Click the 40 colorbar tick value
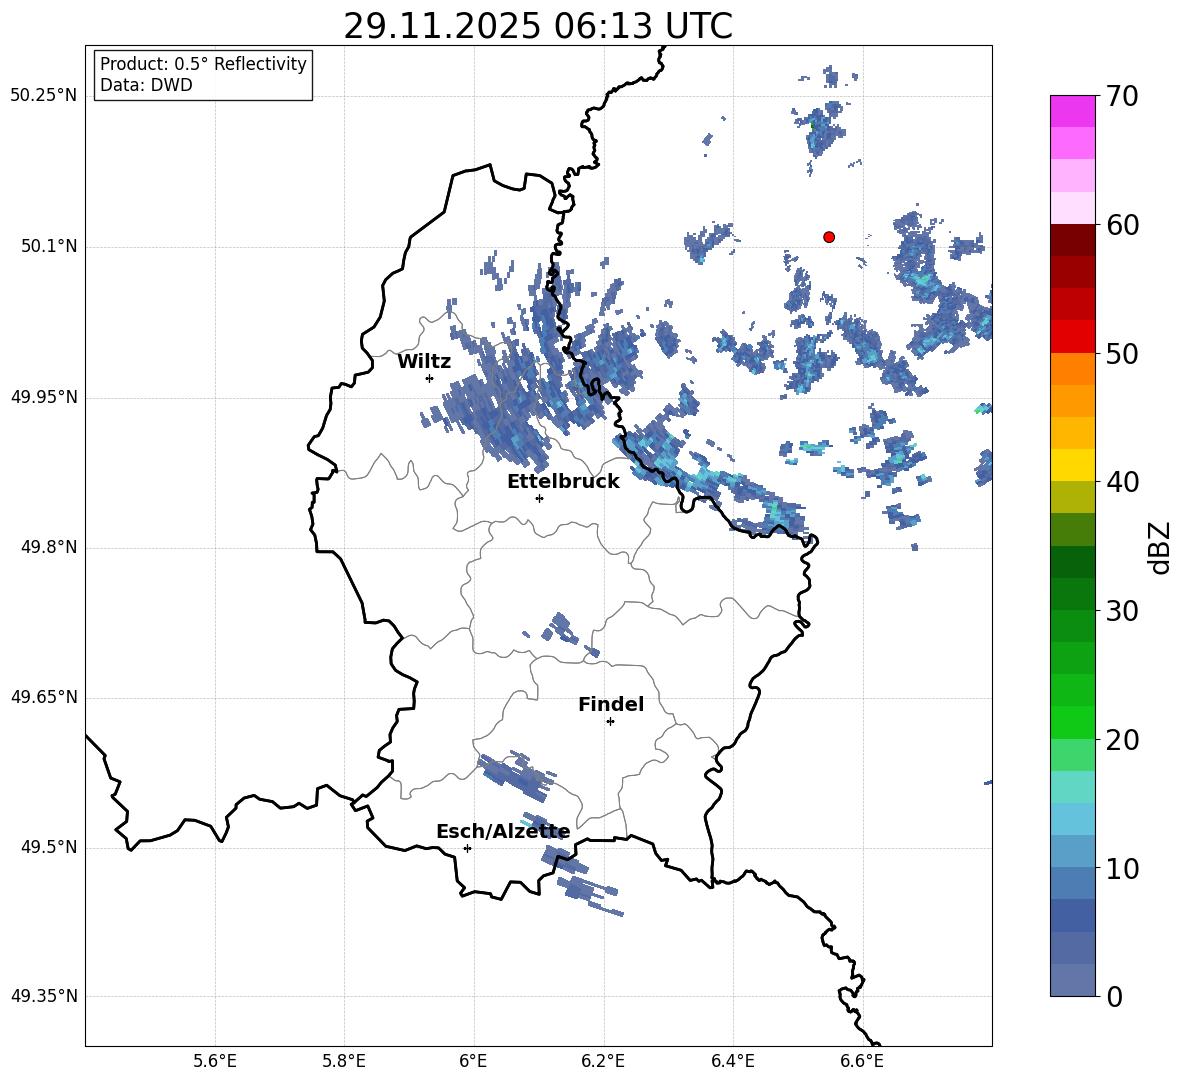1184x1081 pixels. pyautogui.click(x=1123, y=482)
